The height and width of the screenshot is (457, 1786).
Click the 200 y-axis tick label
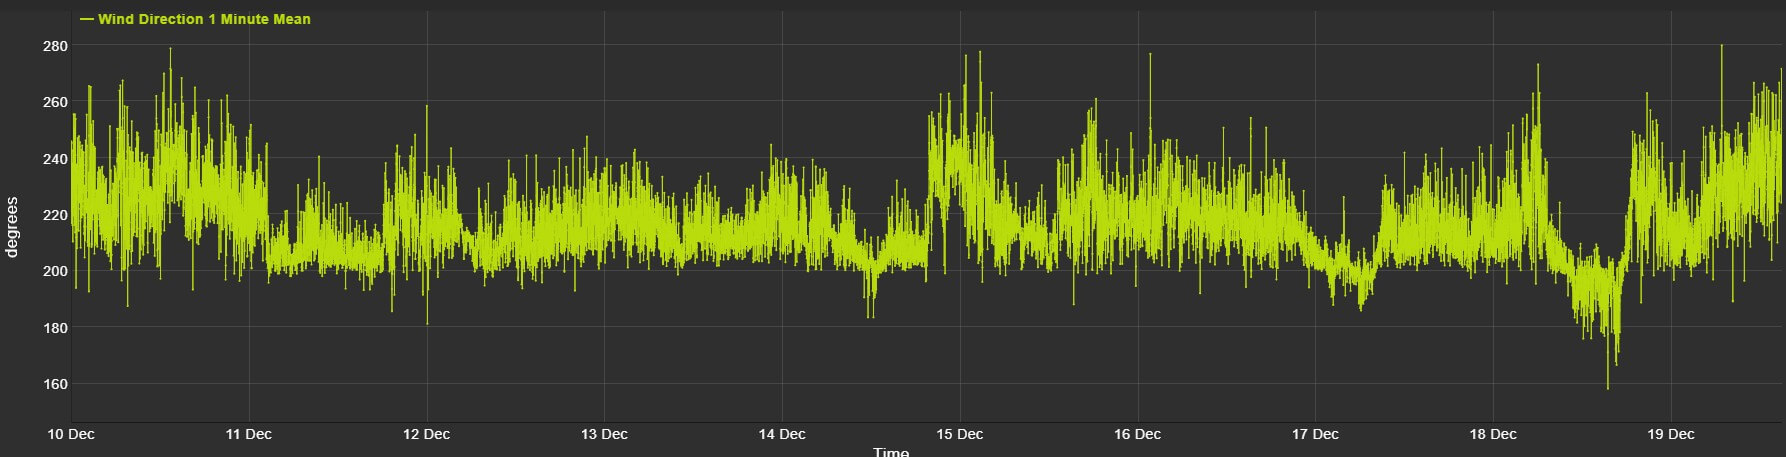pyautogui.click(x=55, y=271)
